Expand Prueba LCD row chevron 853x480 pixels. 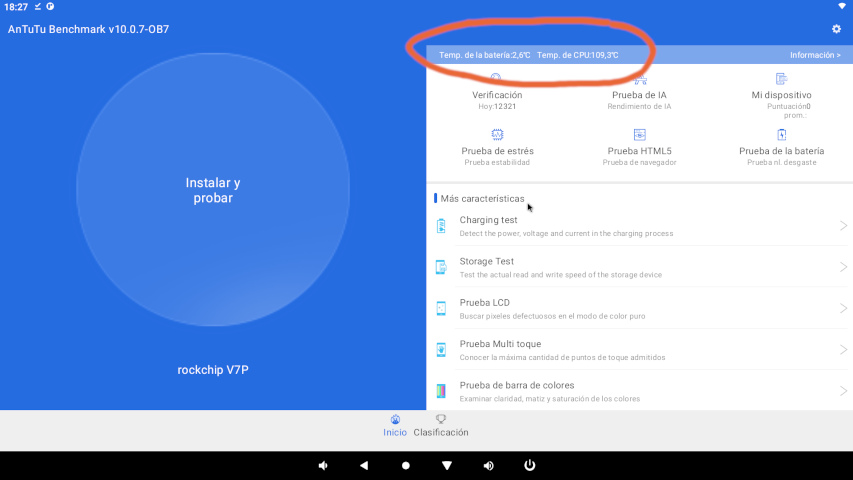click(x=843, y=308)
